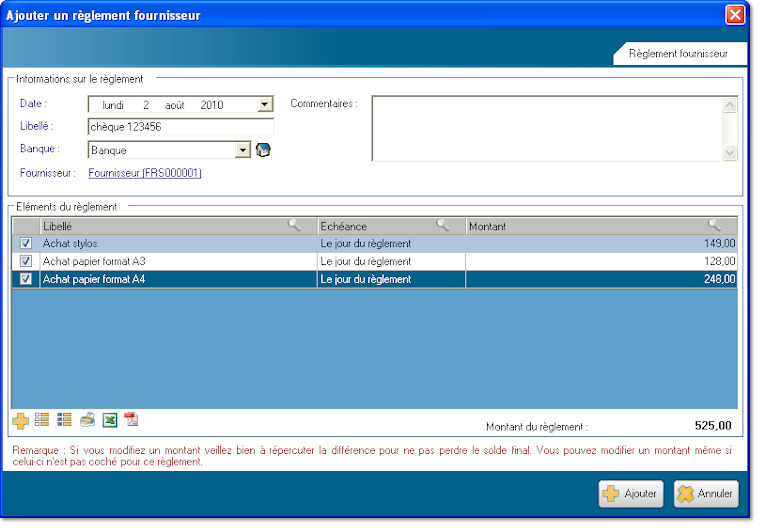Click the search icon in Montant column
The width and height of the screenshot is (760, 528).
tap(714, 226)
